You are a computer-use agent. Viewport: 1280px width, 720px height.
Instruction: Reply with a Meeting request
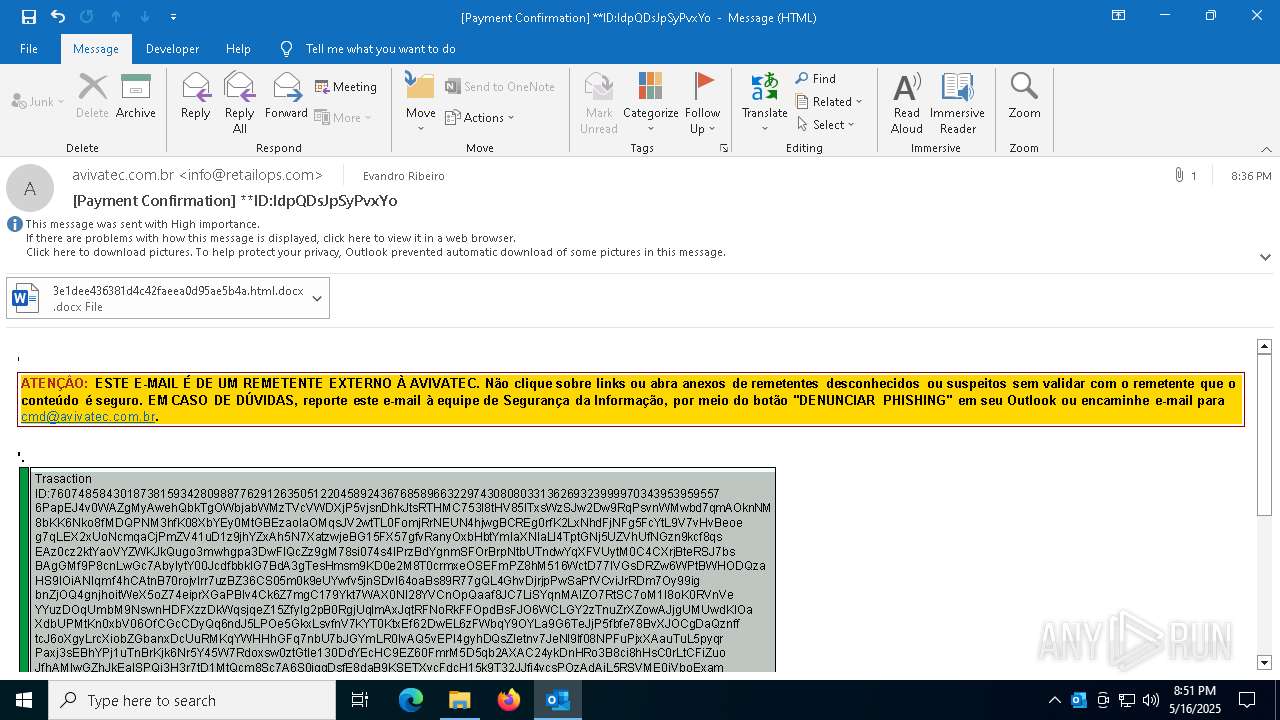pos(346,87)
